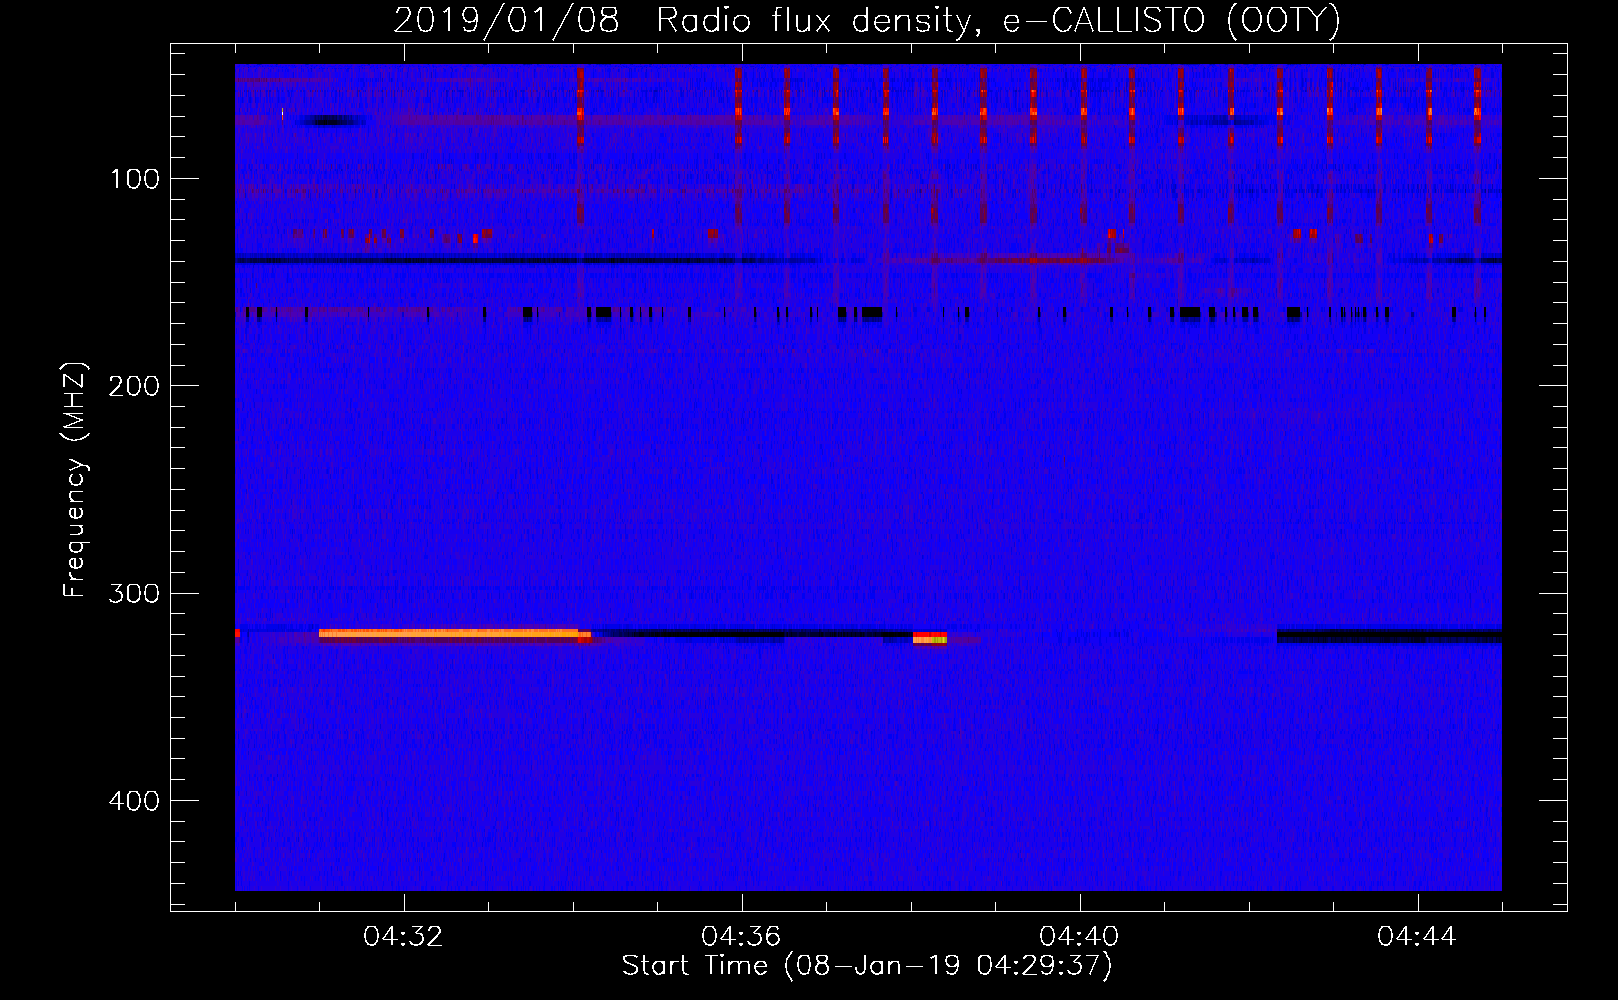Click the 'Start Time (08-Jan-19 04:29:37)' label
The width and height of the screenshot is (1618, 1000).
867,966
